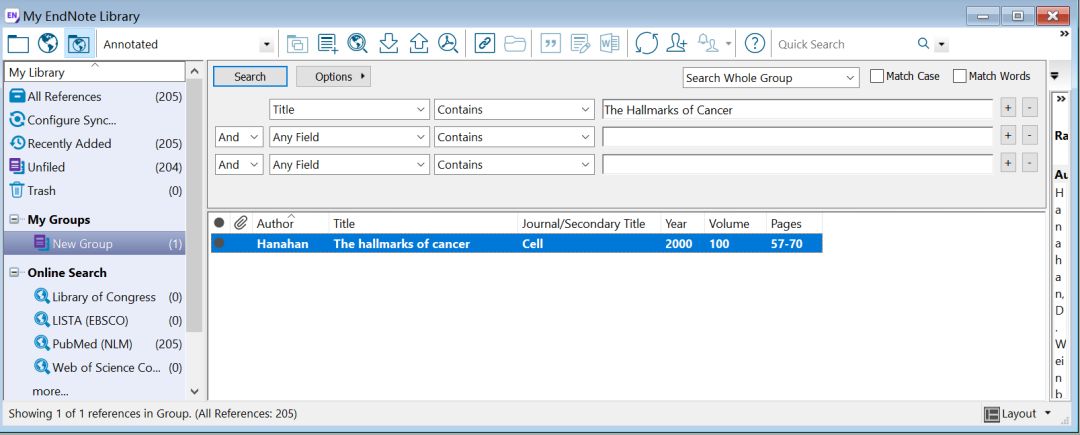Open the Quick Search dropdown arrow

coord(942,45)
